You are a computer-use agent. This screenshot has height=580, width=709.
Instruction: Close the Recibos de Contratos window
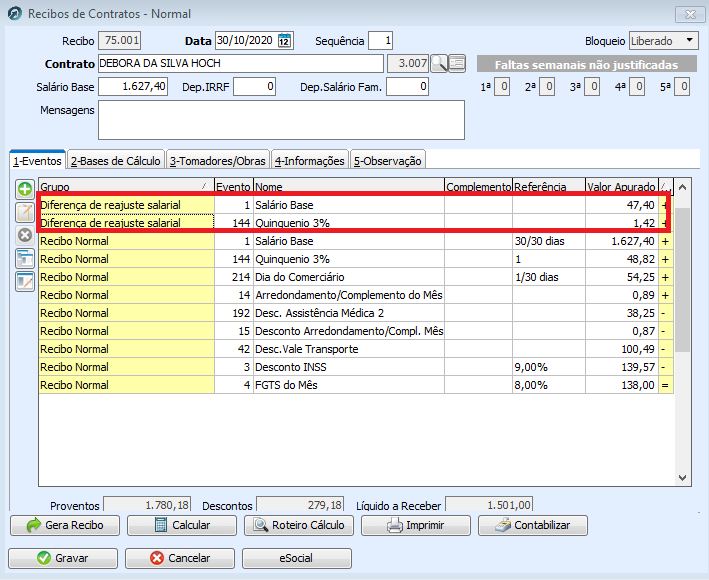690,14
